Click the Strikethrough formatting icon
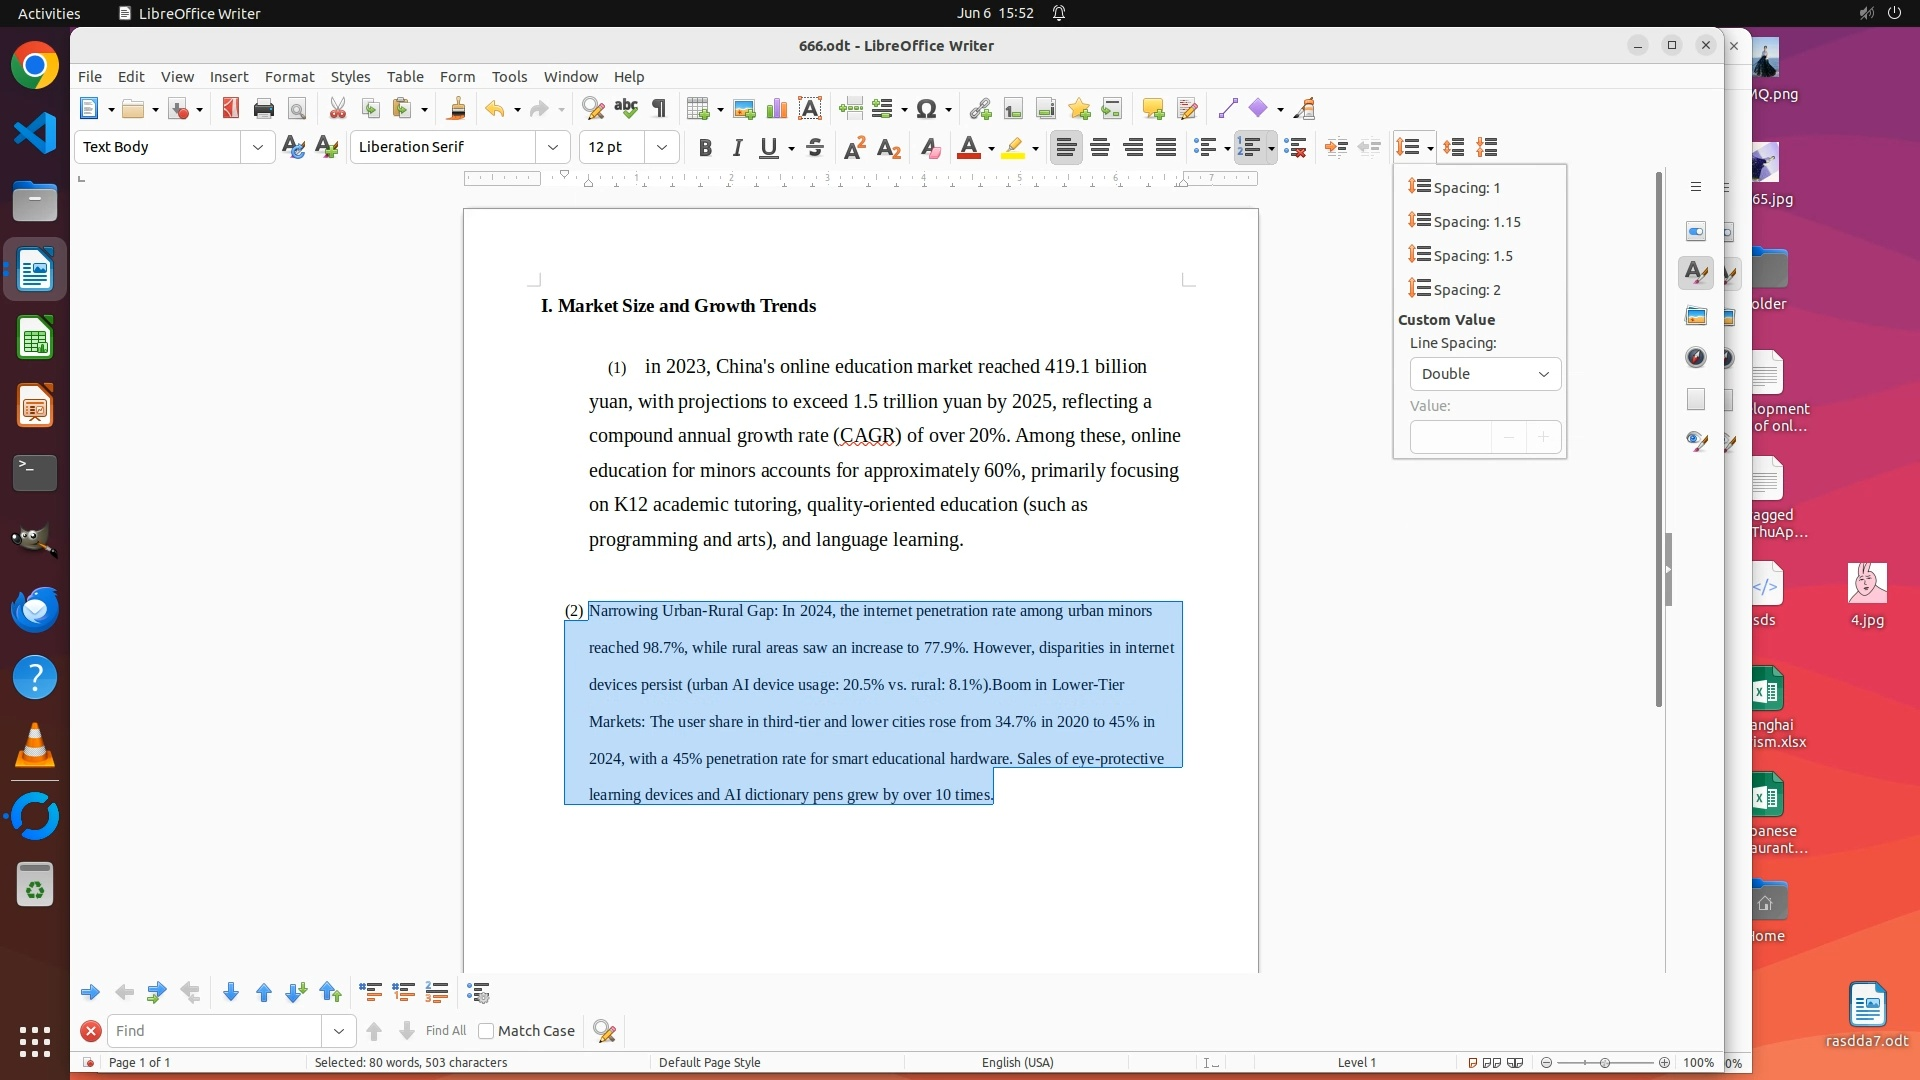The image size is (1920, 1080). (815, 148)
